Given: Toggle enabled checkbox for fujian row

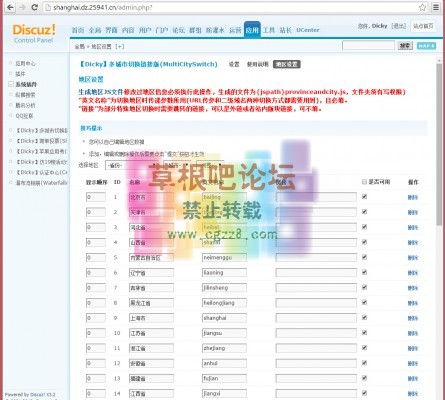Looking at the screenshot, I should 364,378.
